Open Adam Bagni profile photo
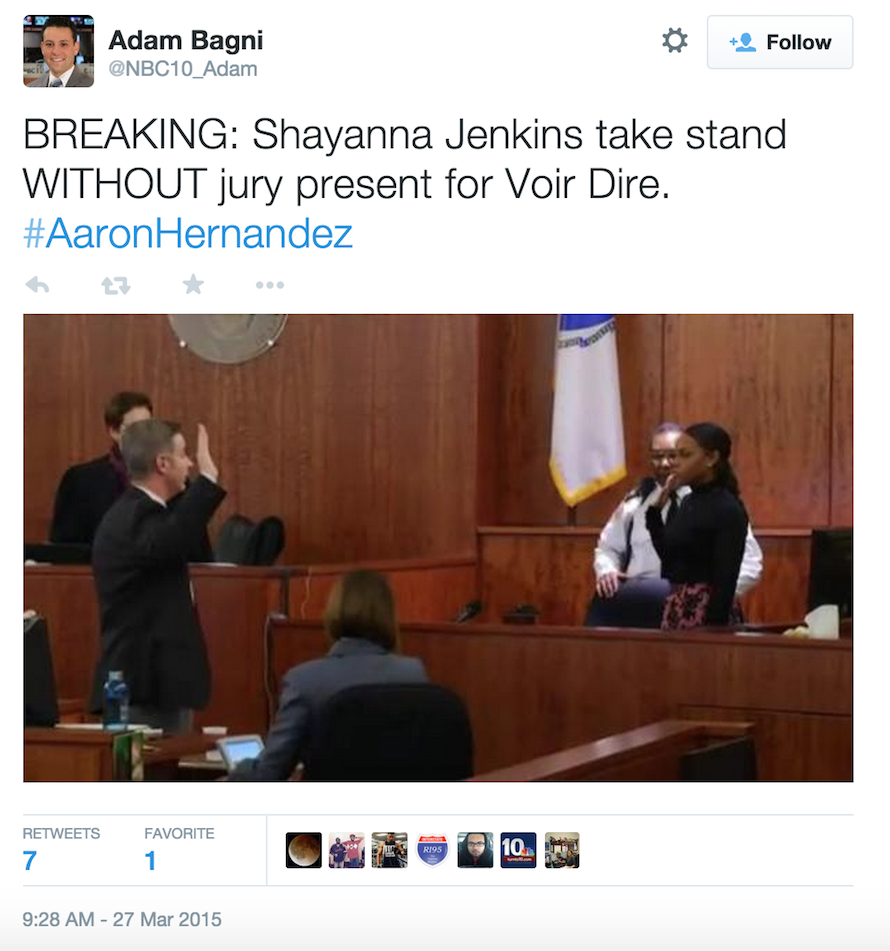 click(58, 51)
